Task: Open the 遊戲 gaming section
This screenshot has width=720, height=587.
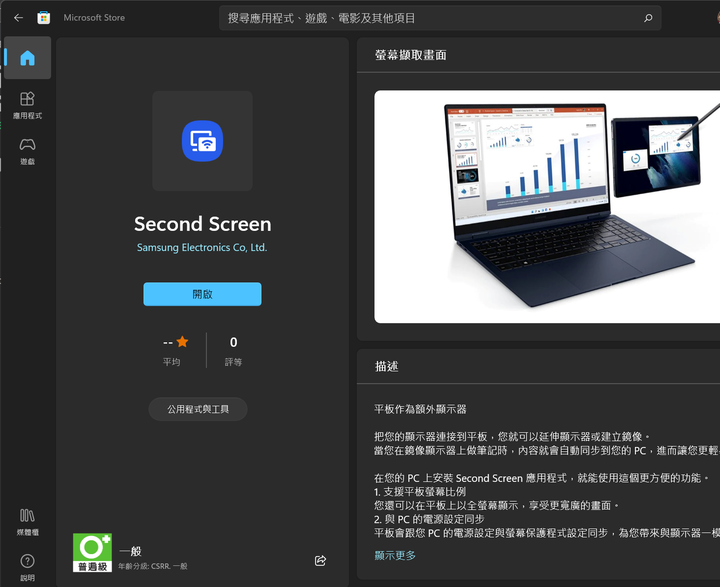Action: [28, 152]
